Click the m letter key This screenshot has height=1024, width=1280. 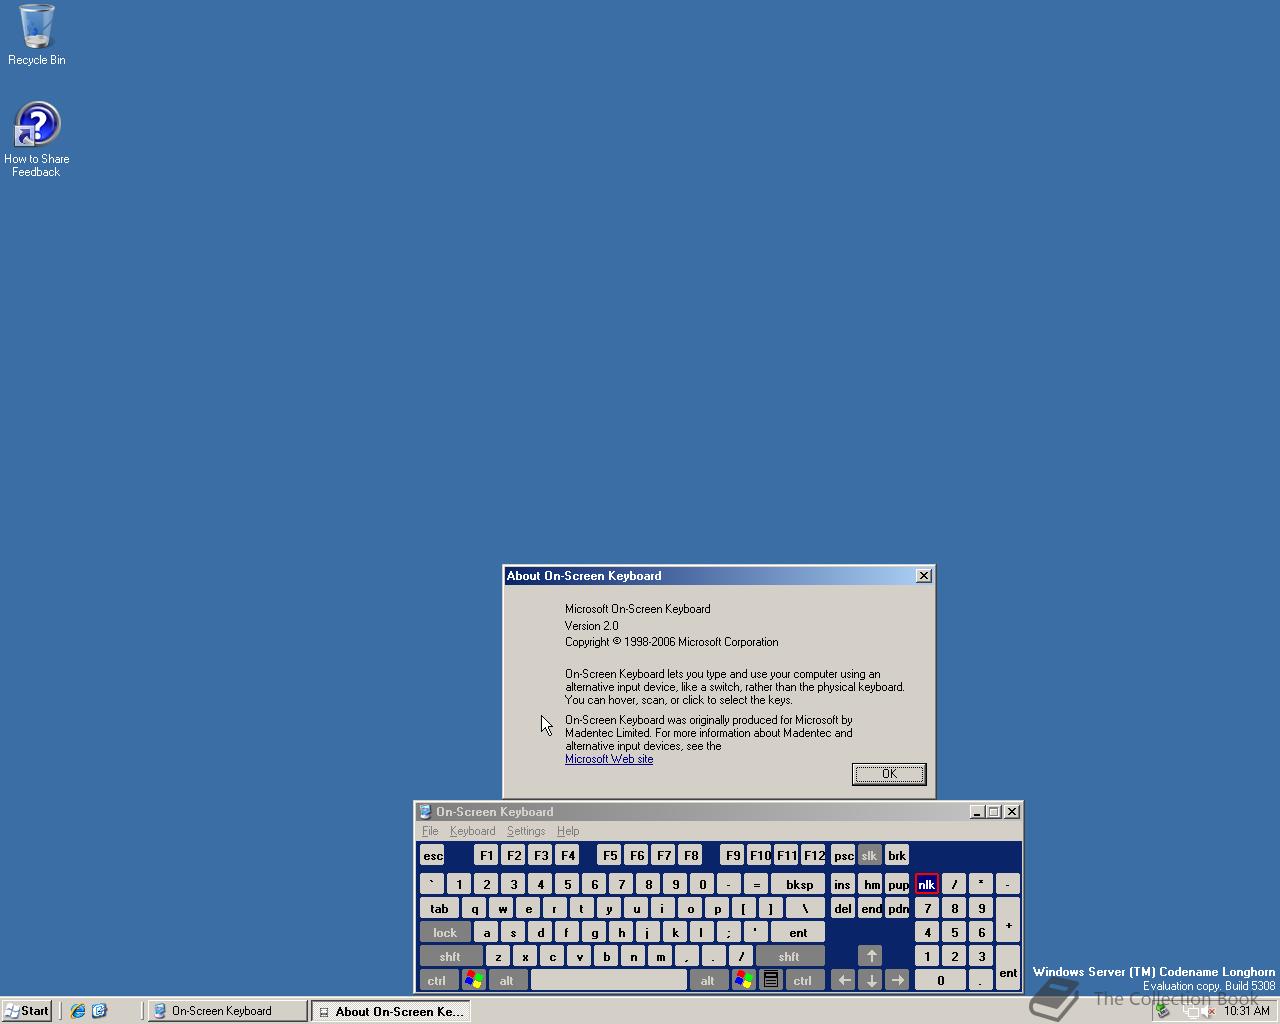click(660, 957)
